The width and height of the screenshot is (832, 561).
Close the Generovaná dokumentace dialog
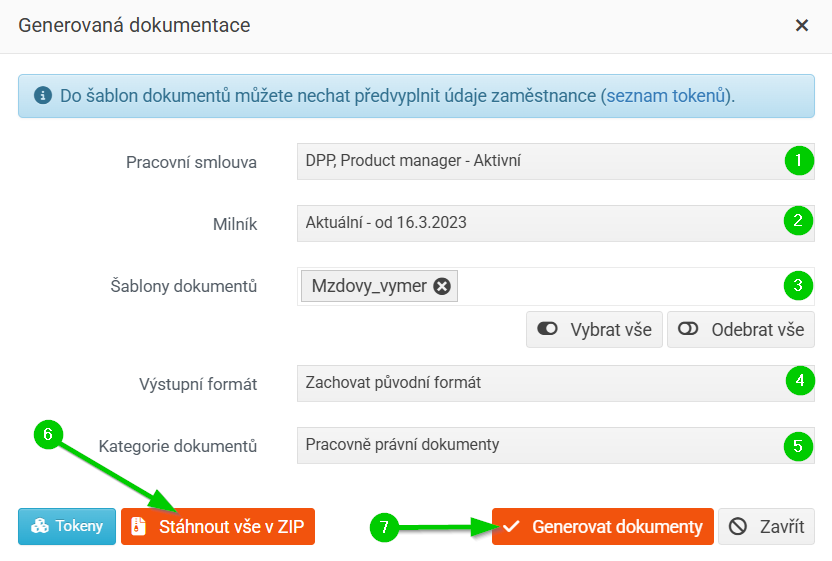click(801, 26)
